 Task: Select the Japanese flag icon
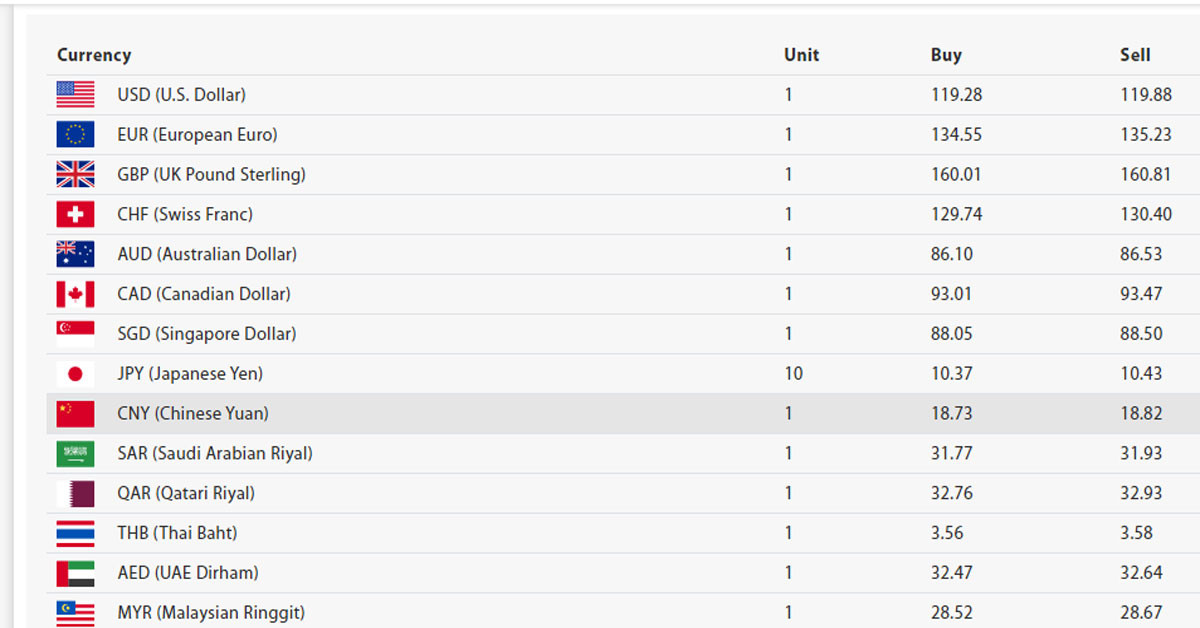point(75,374)
